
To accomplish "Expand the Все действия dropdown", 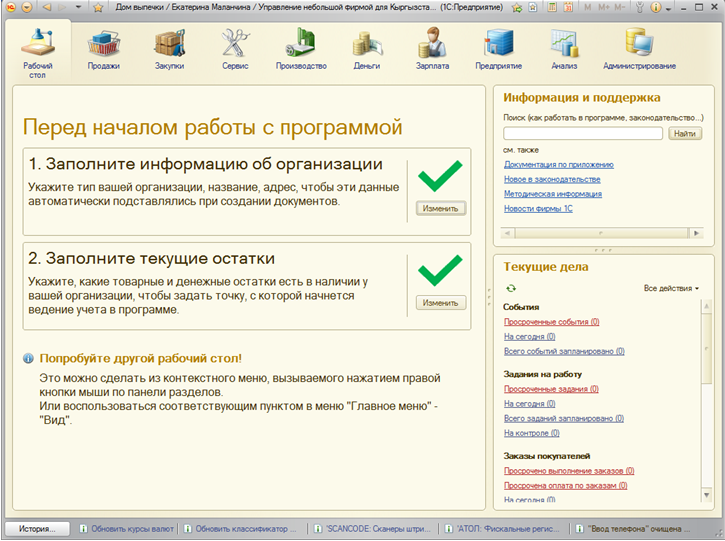I will [671, 288].
